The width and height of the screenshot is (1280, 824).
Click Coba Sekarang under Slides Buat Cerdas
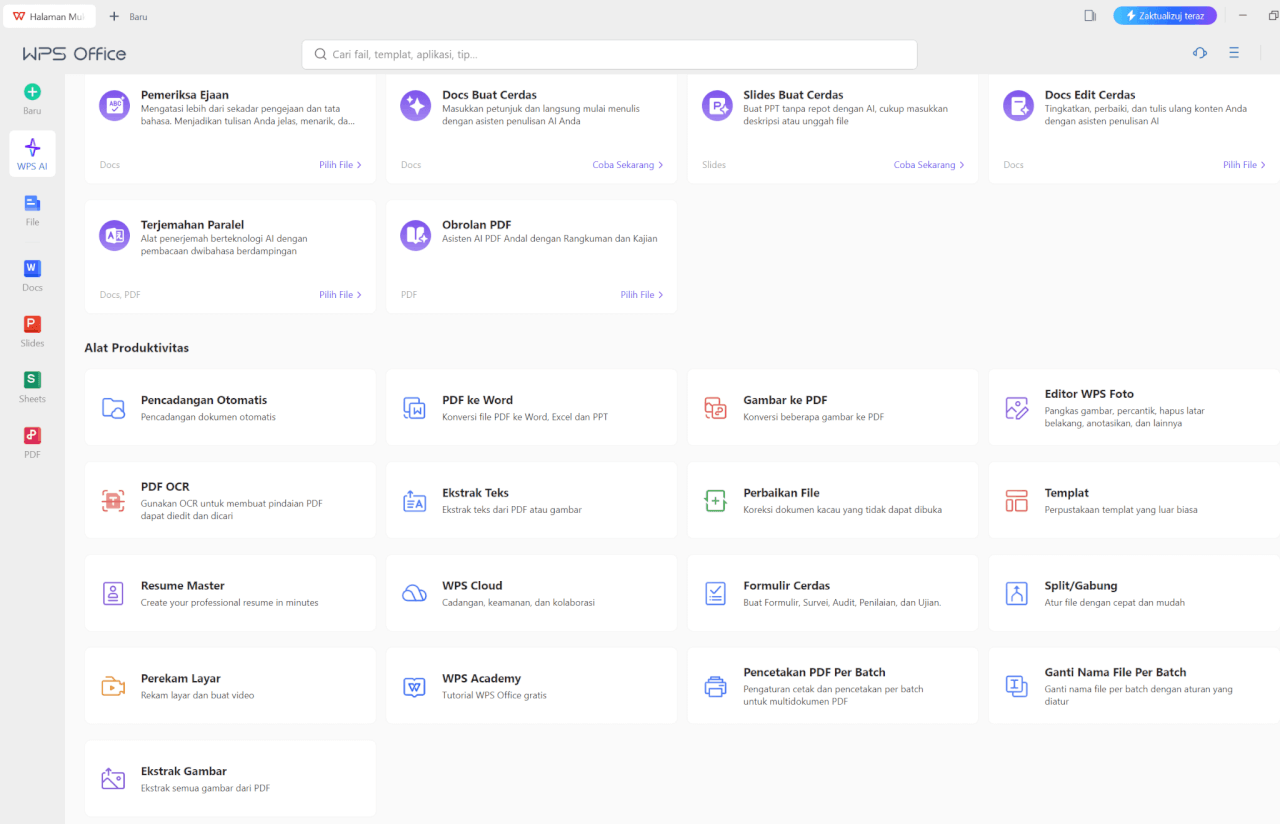pyautogui.click(x=929, y=165)
